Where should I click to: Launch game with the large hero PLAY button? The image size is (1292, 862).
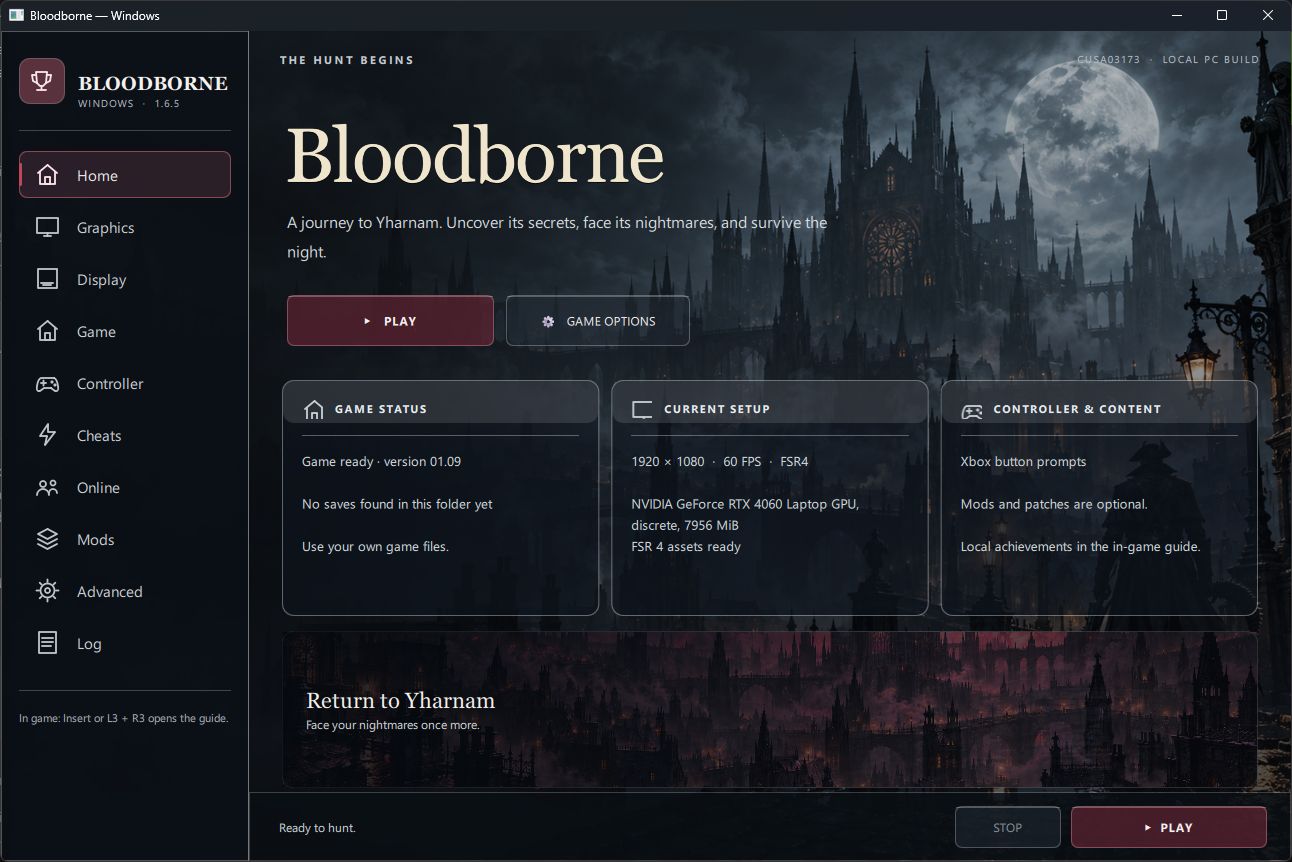tap(390, 321)
